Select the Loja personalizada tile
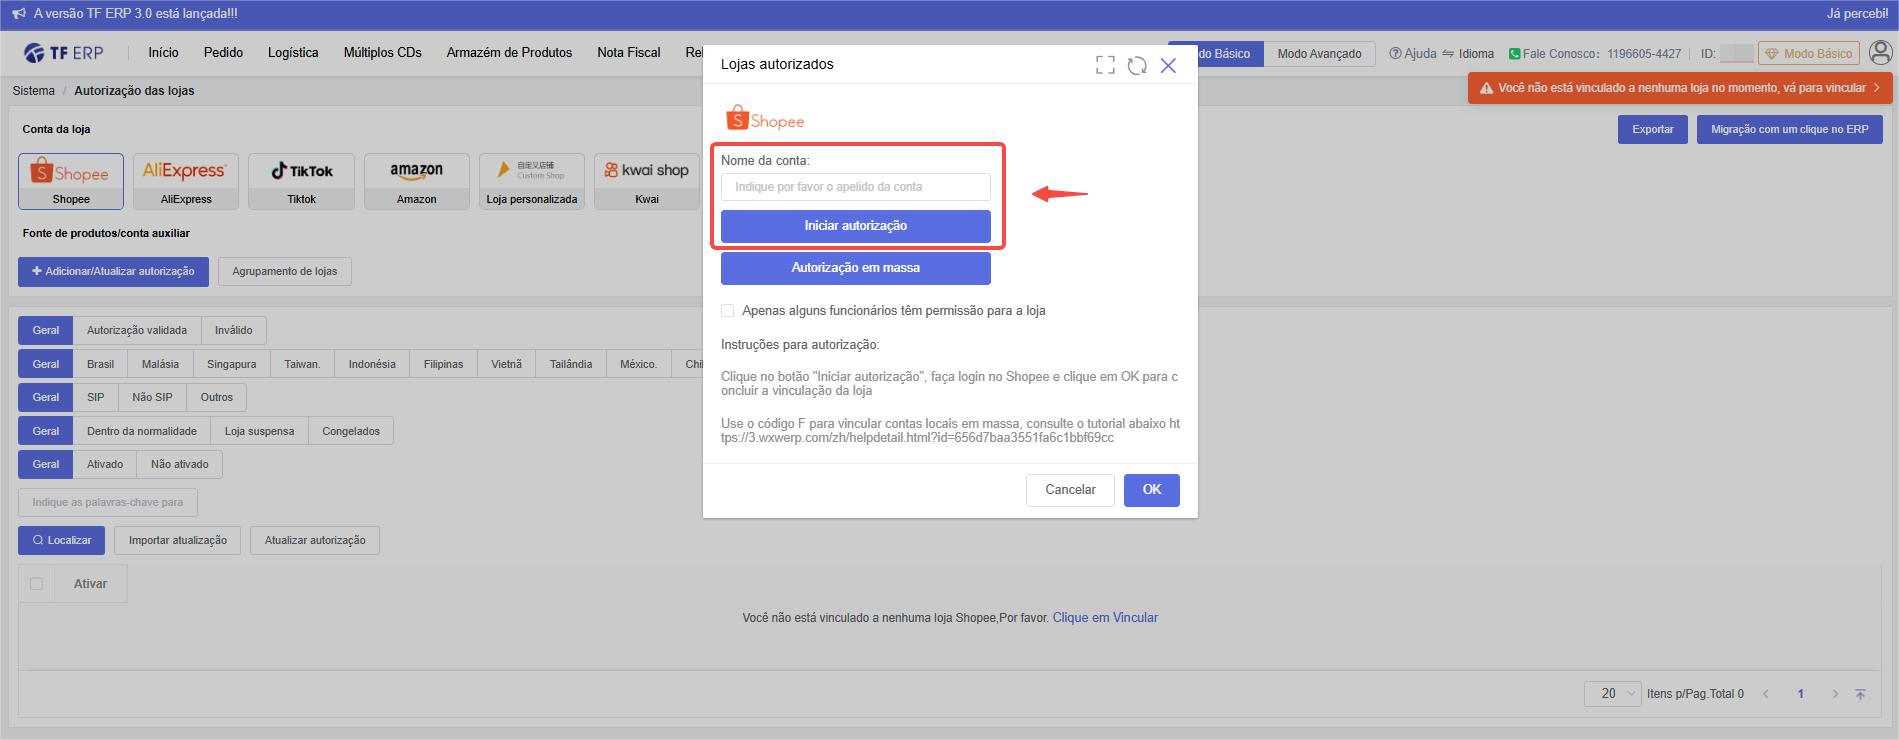Viewport: 1899px width, 740px height. pos(532,181)
